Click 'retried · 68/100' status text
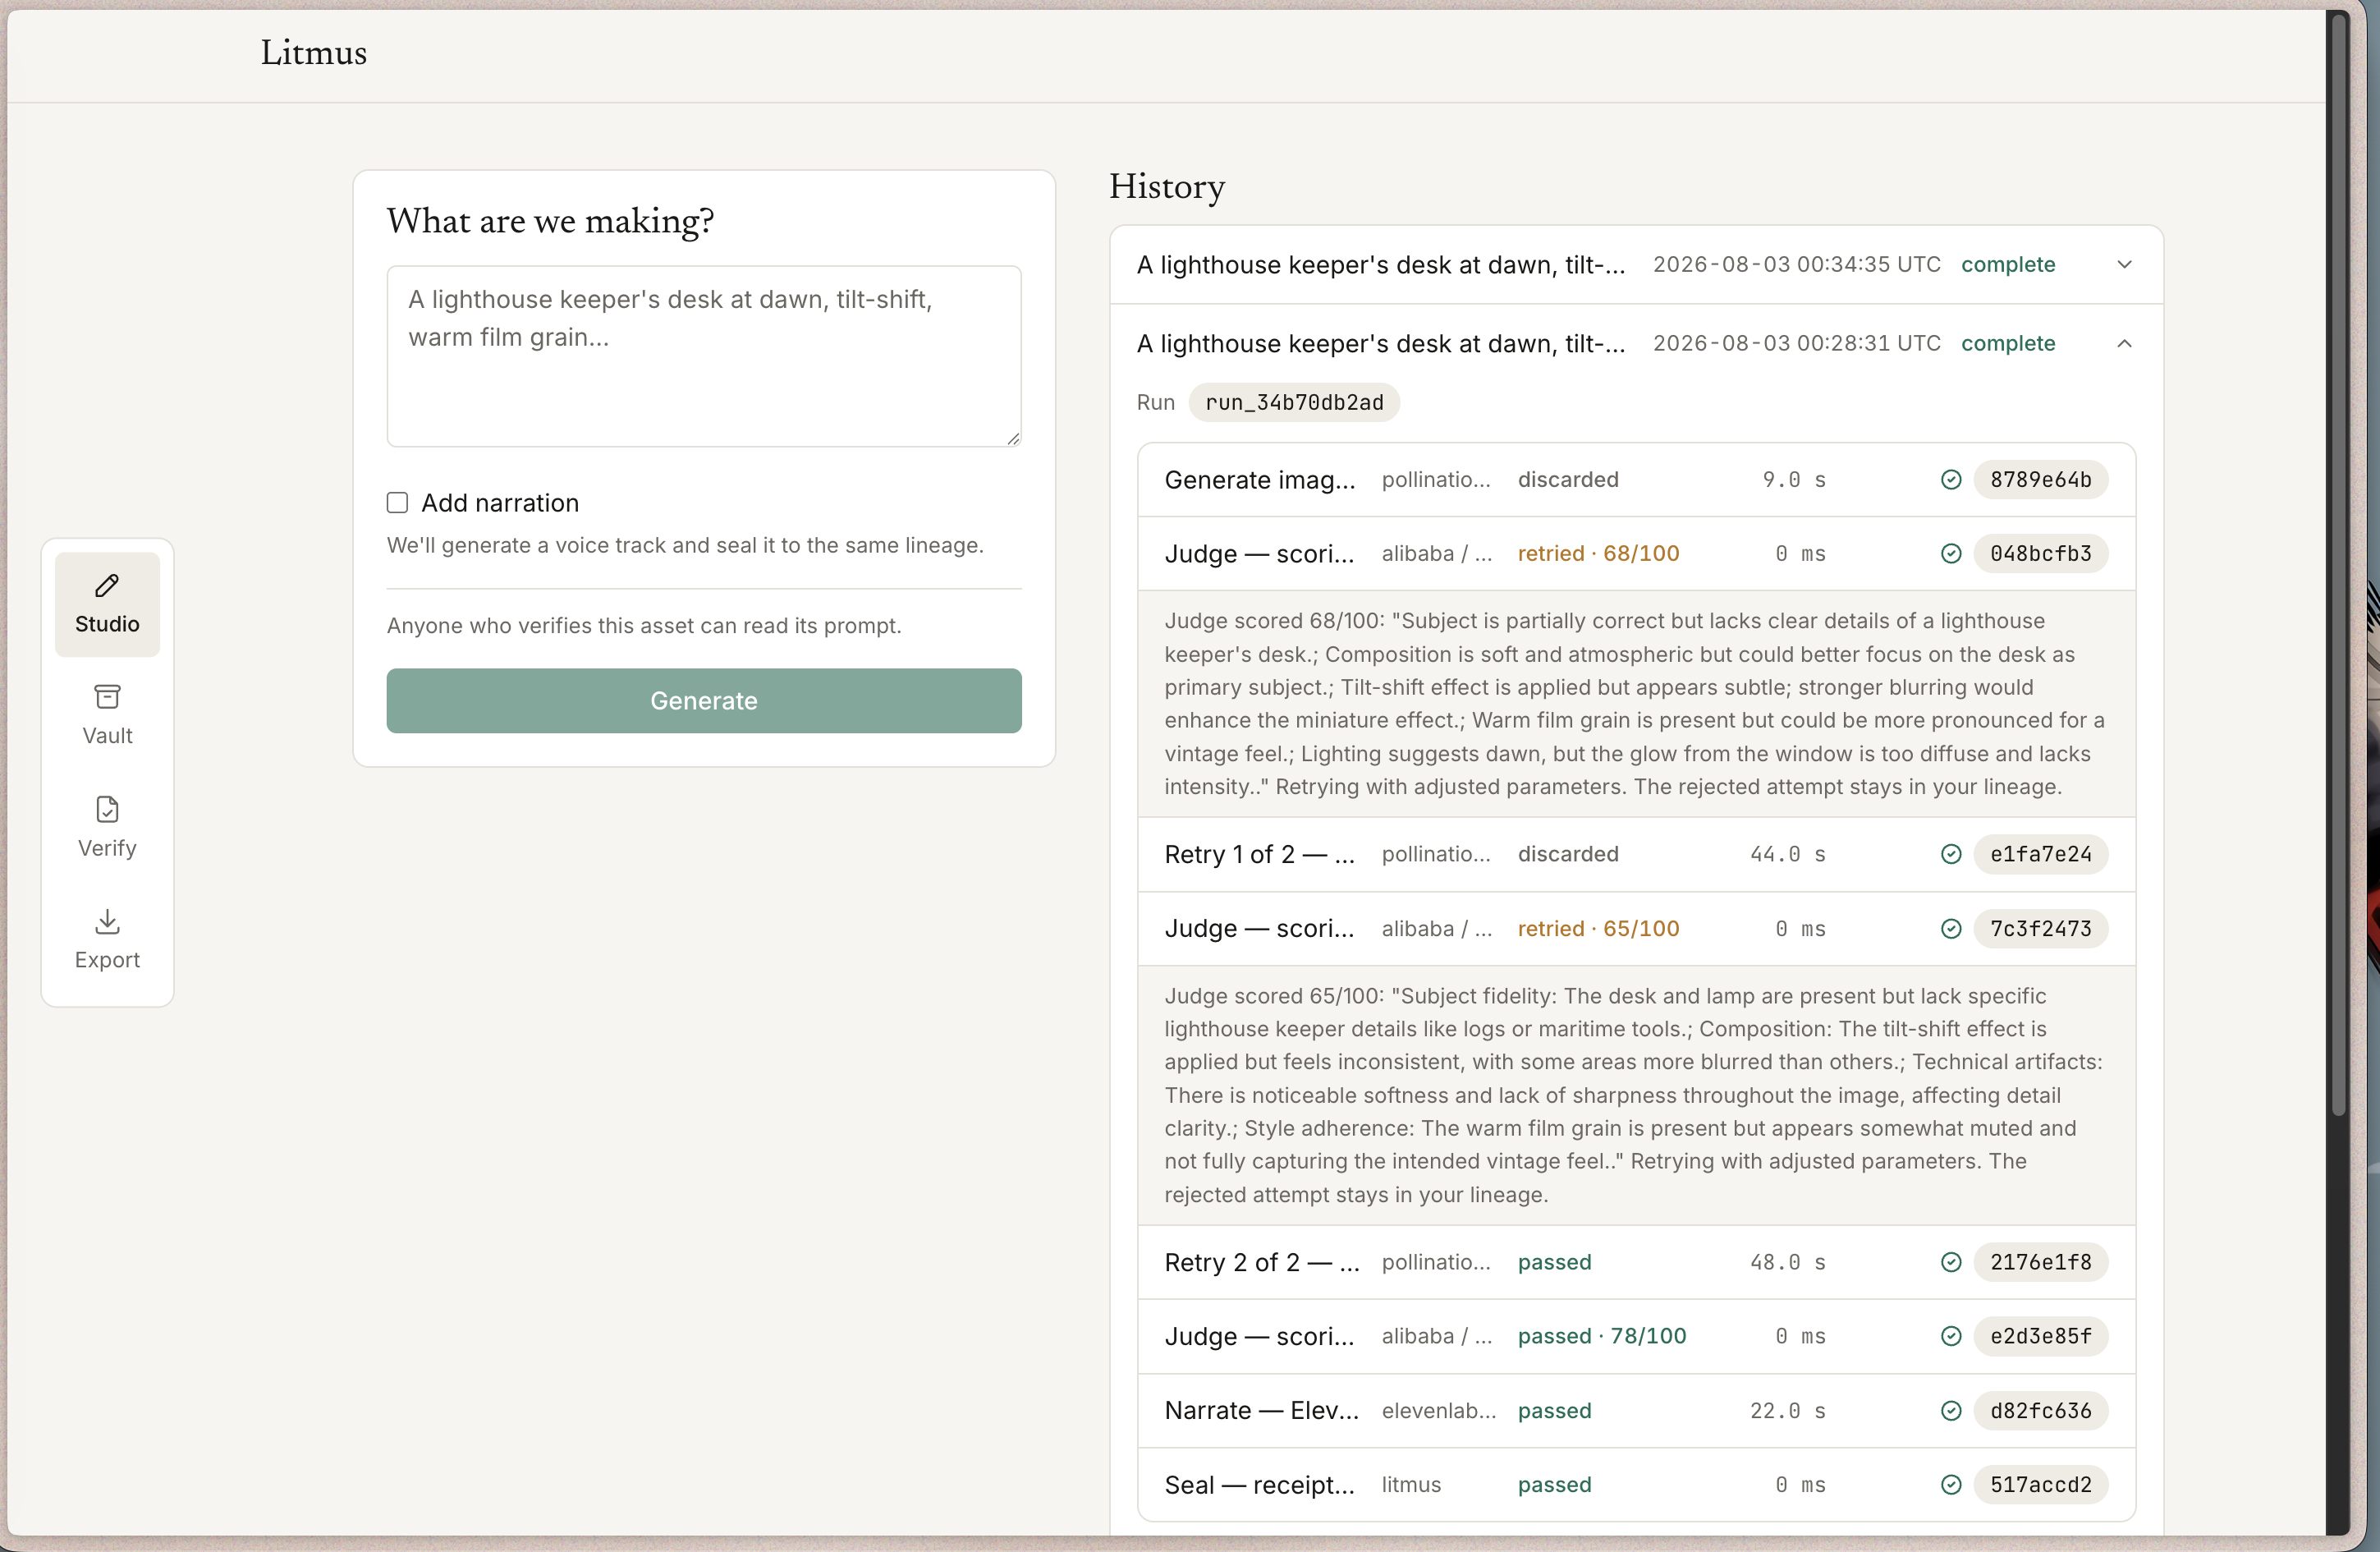 [x=1598, y=554]
